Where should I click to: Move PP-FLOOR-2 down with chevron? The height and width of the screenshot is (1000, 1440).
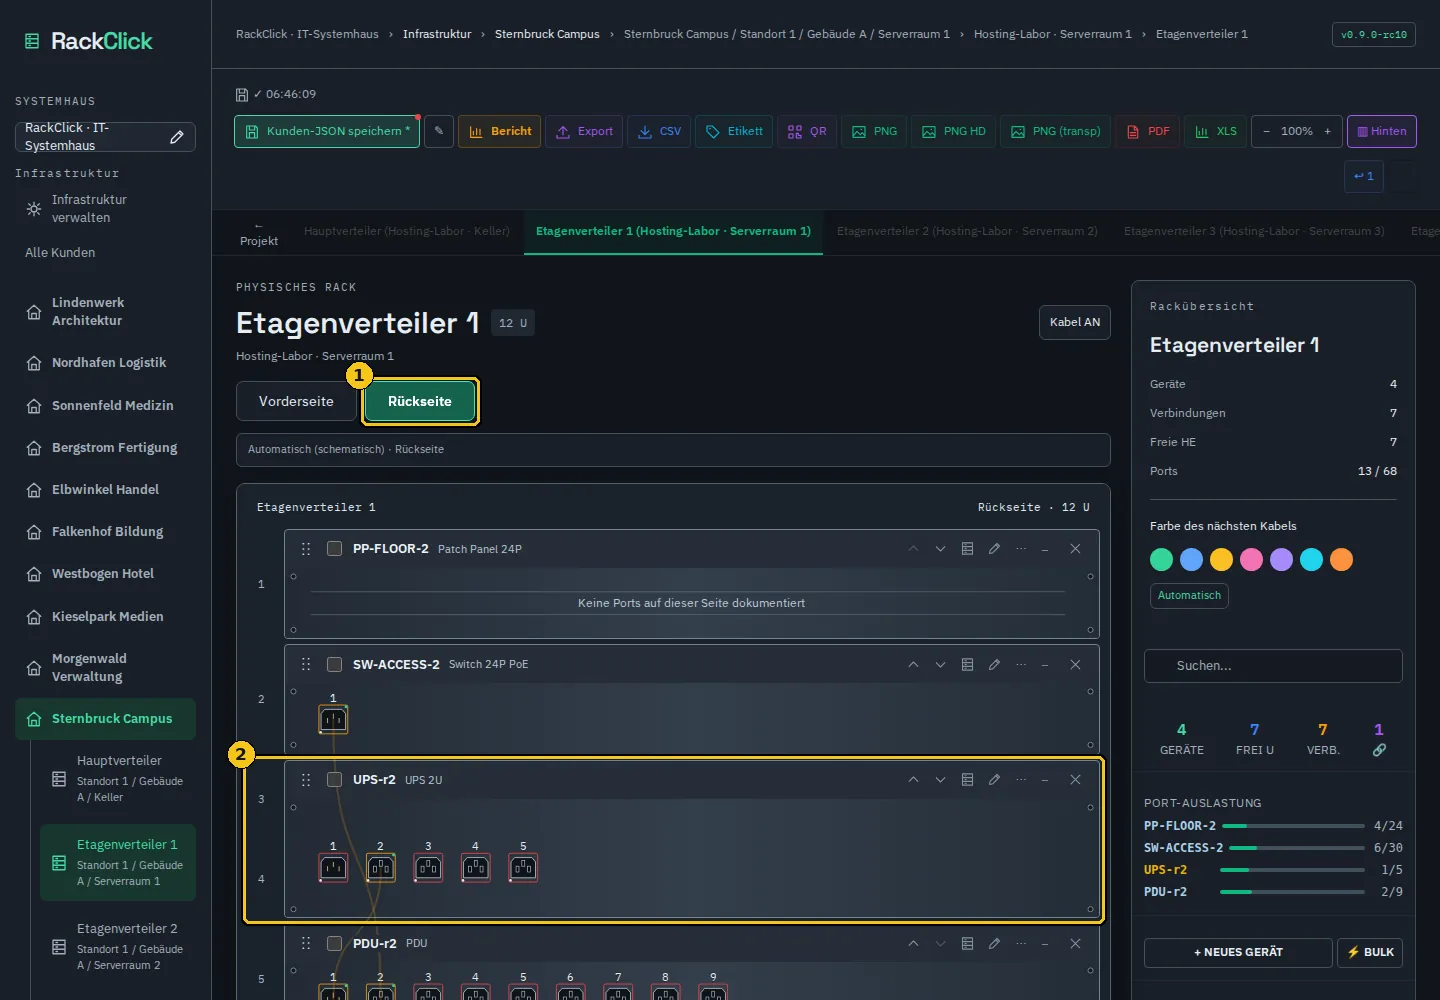coord(940,549)
